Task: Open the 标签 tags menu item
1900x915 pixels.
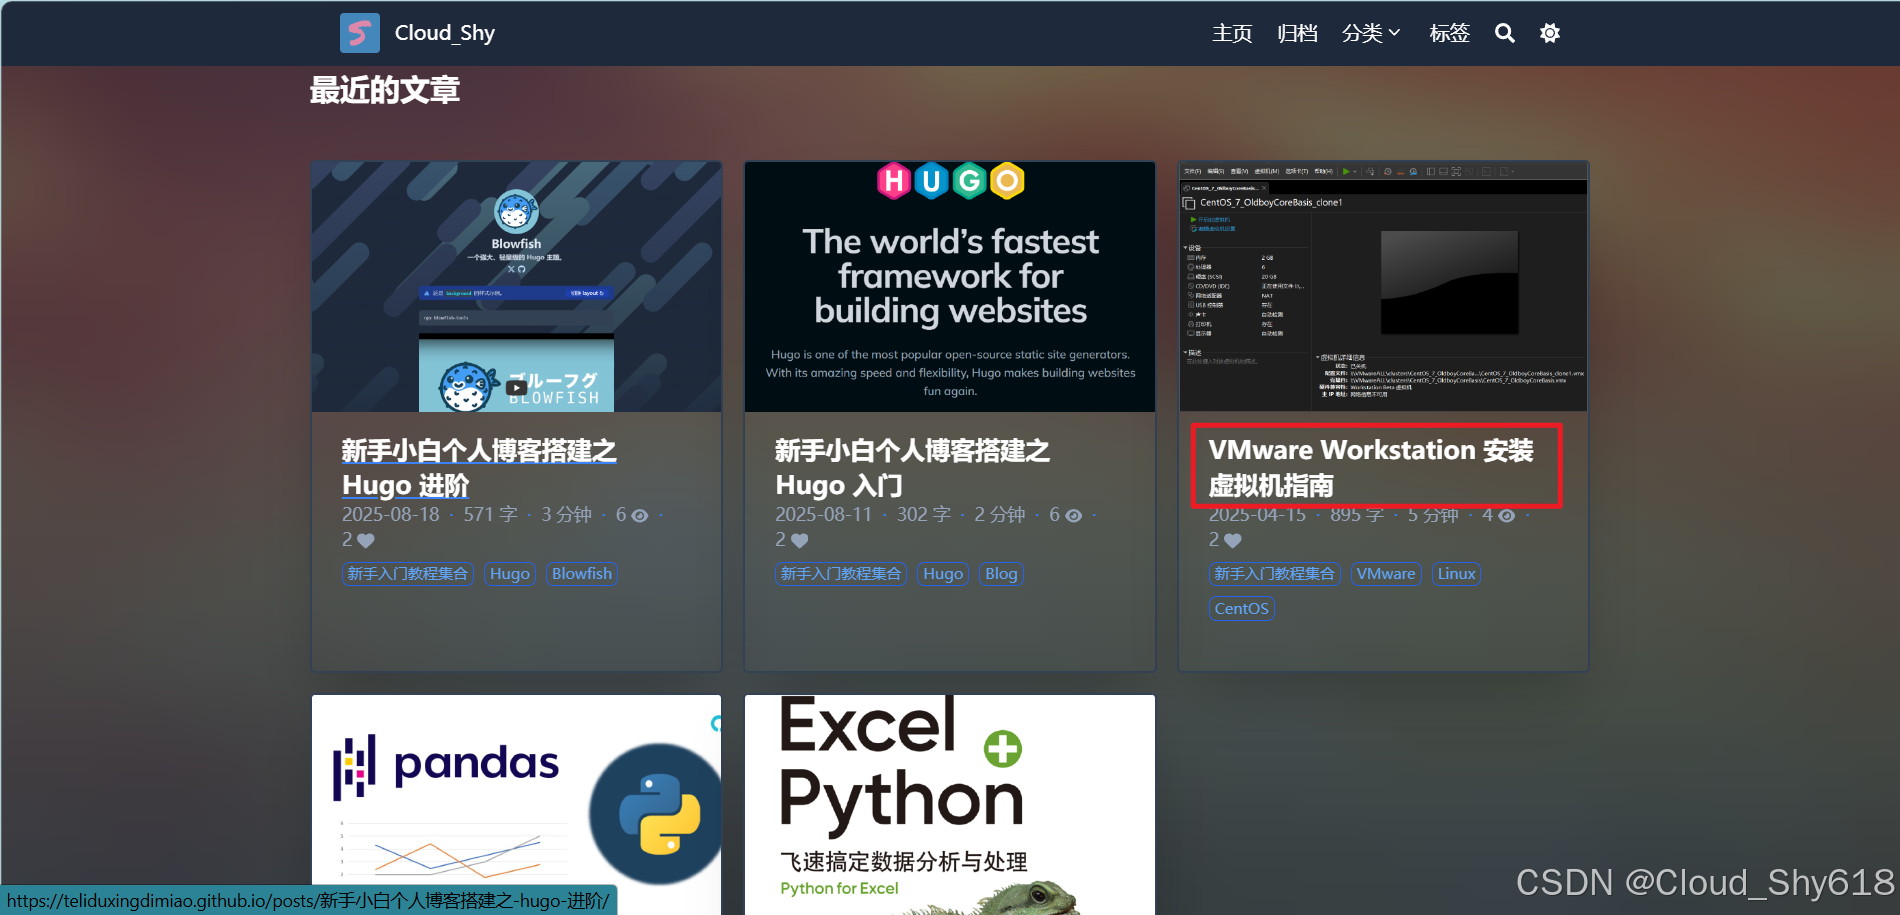Action: (1449, 33)
